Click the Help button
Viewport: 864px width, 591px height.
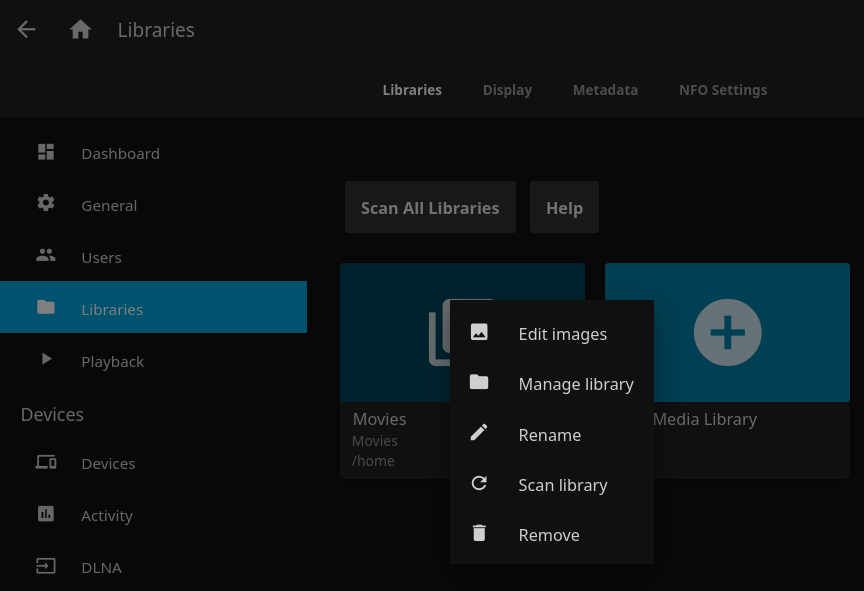tap(564, 208)
